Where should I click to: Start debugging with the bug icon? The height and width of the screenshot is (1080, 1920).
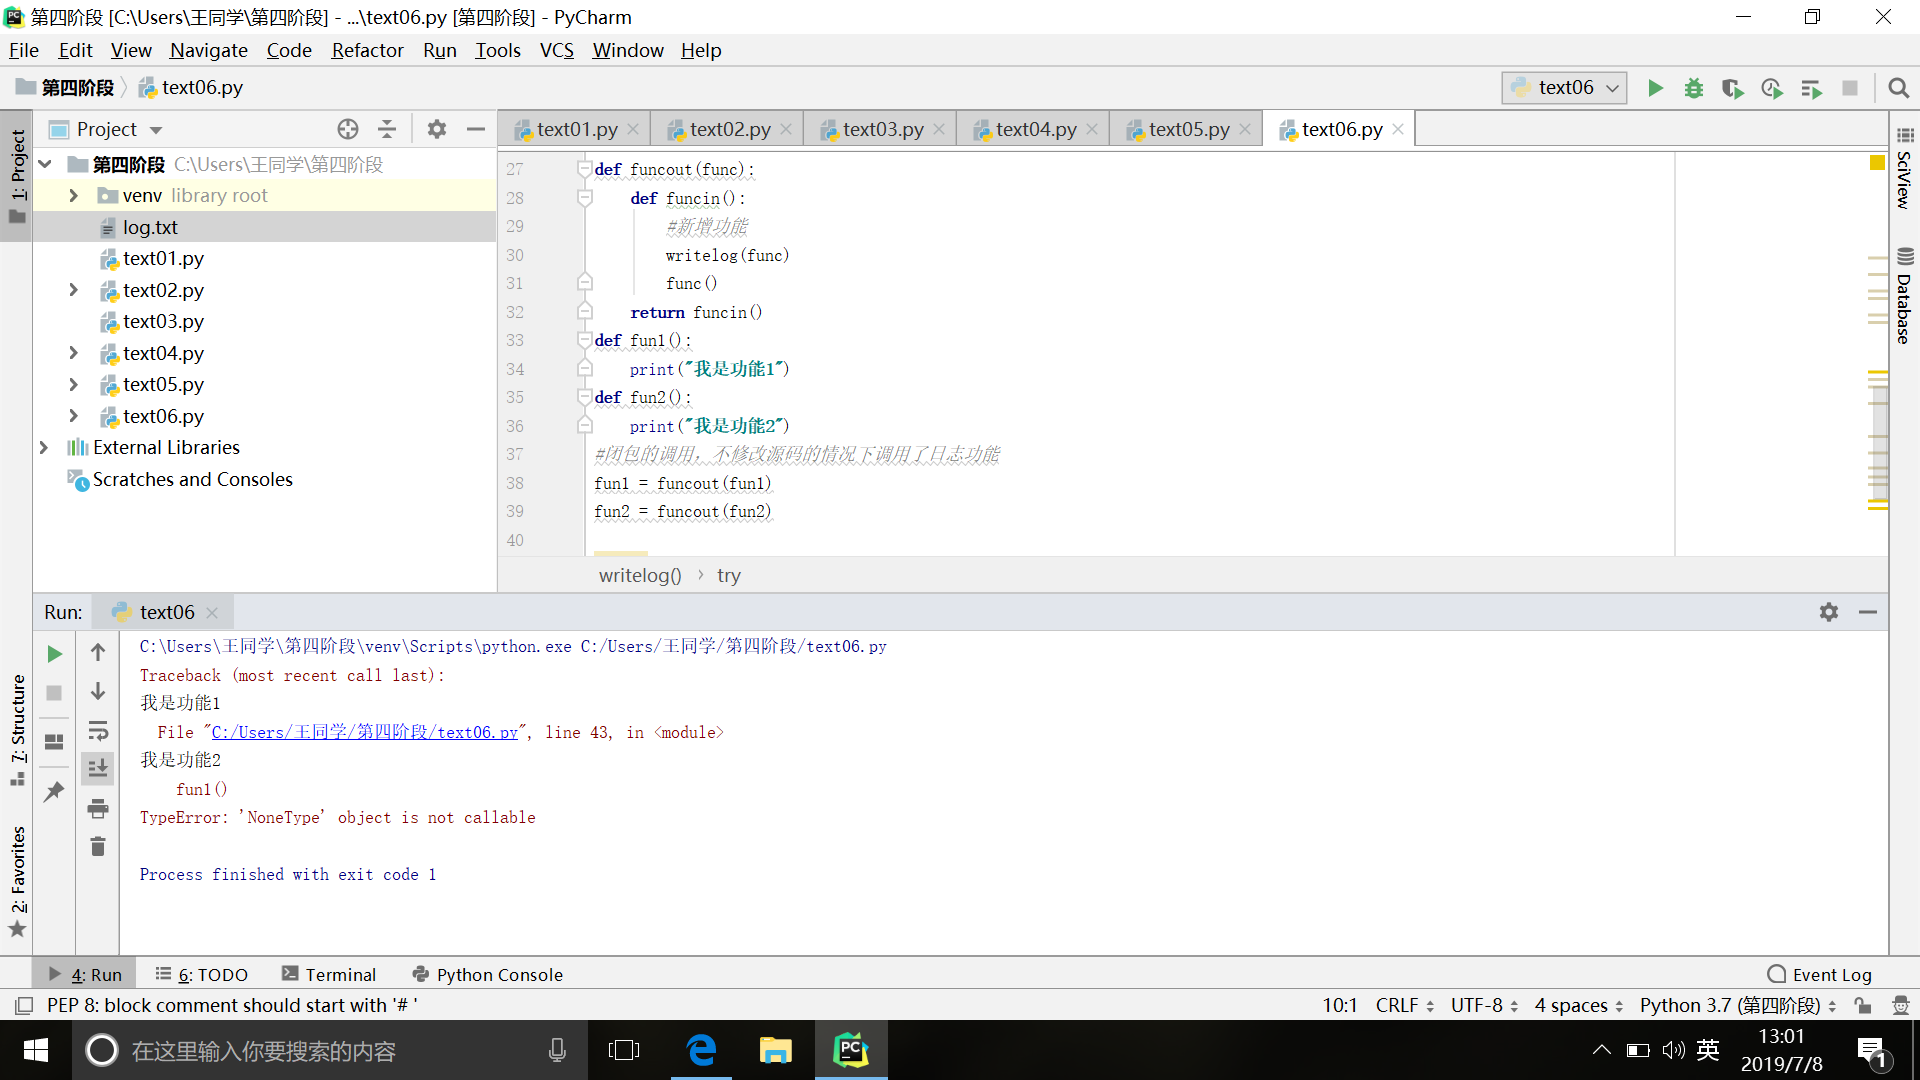[x=1694, y=88]
